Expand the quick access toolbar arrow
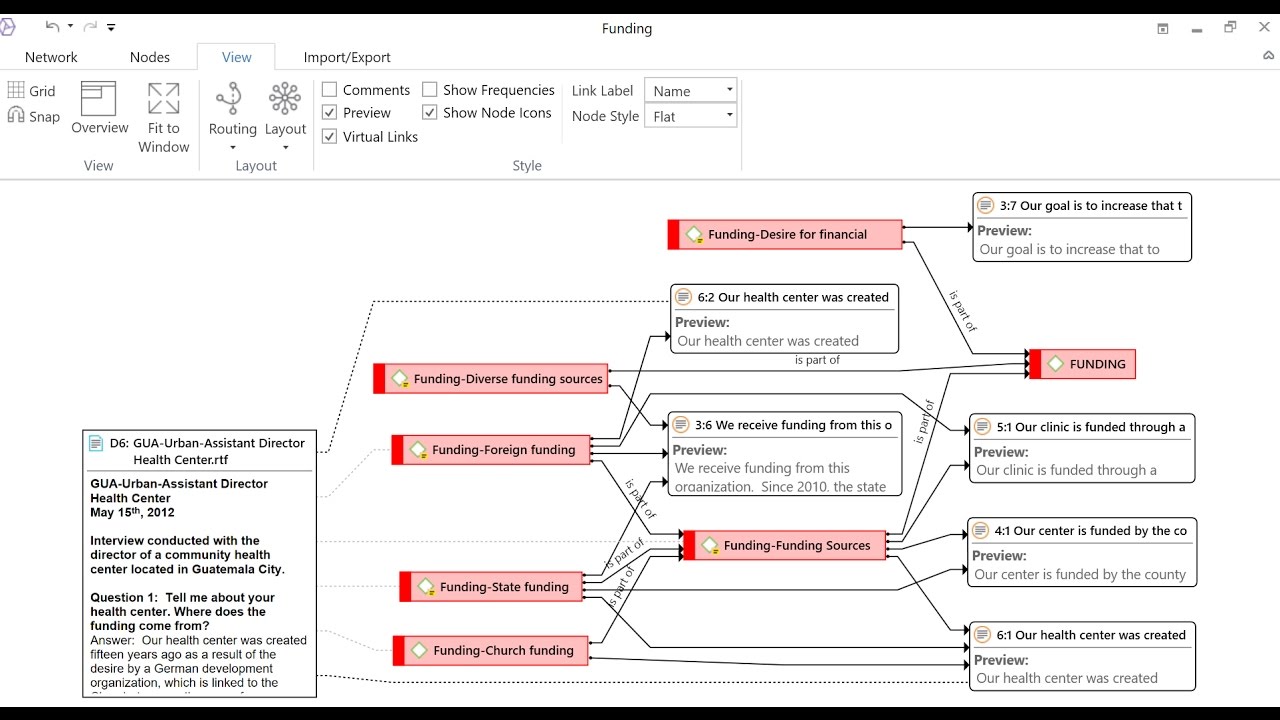This screenshot has width=1280, height=720. 111,28
